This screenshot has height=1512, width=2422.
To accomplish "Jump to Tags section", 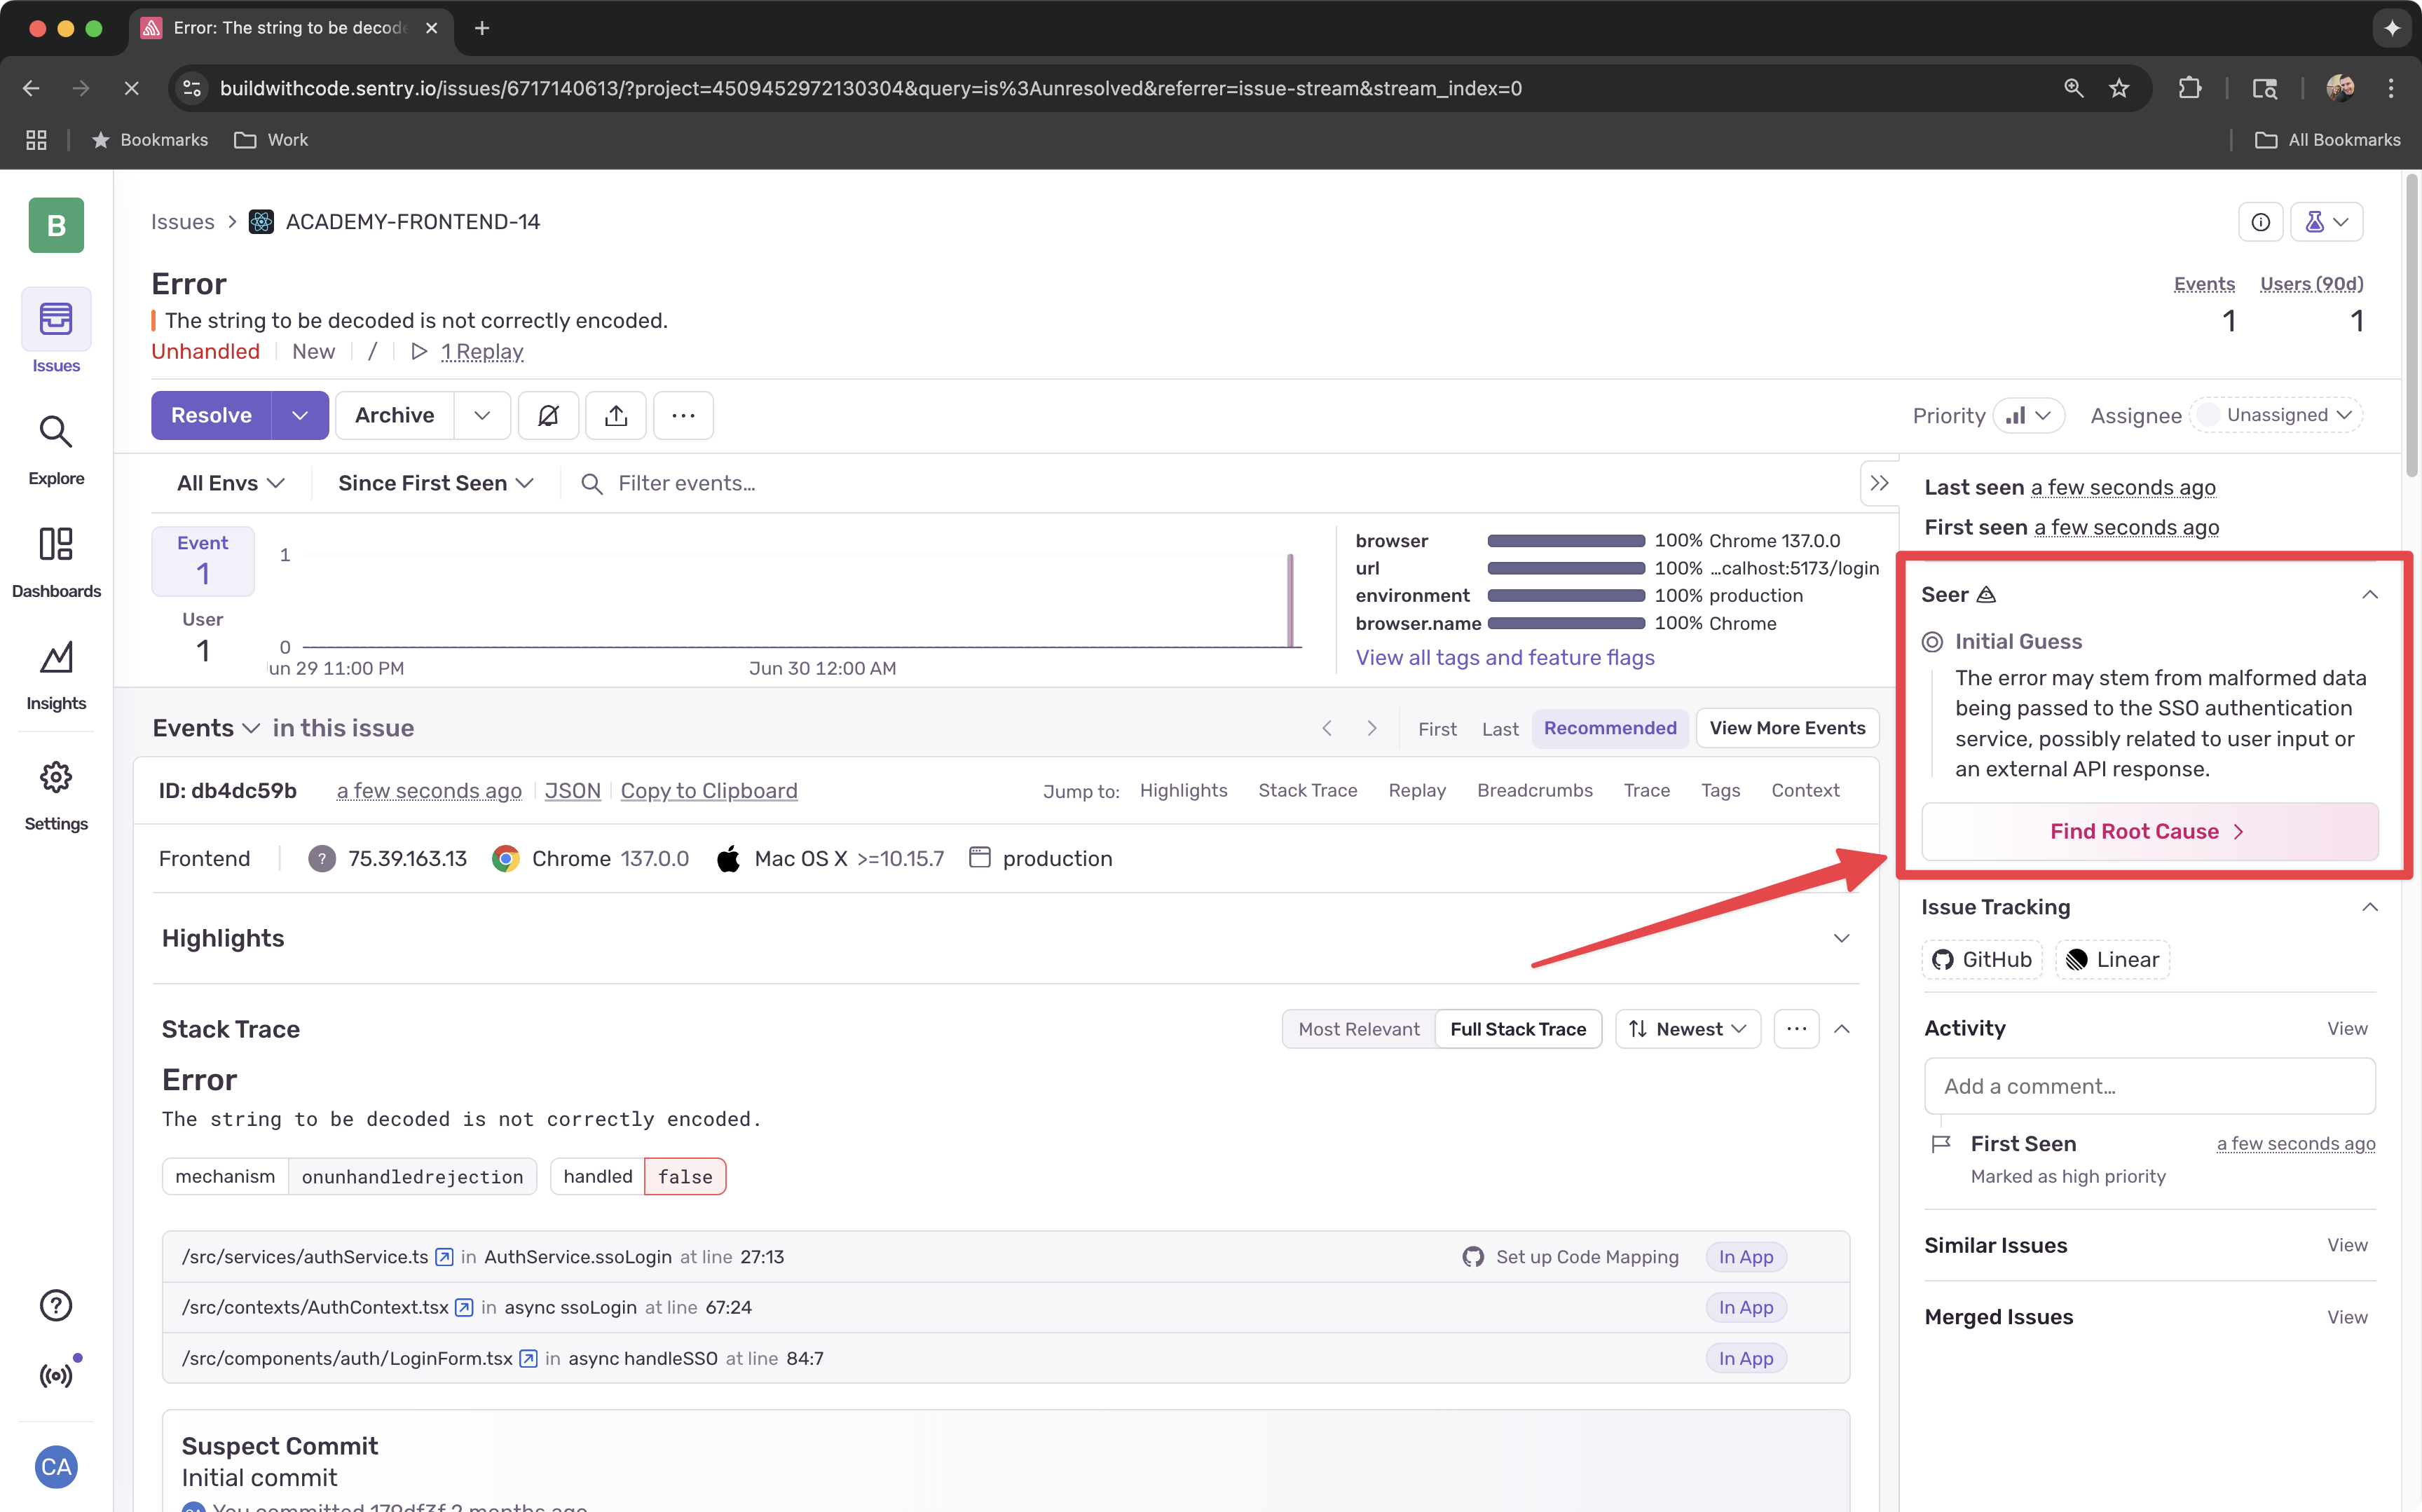I will coord(1720,790).
